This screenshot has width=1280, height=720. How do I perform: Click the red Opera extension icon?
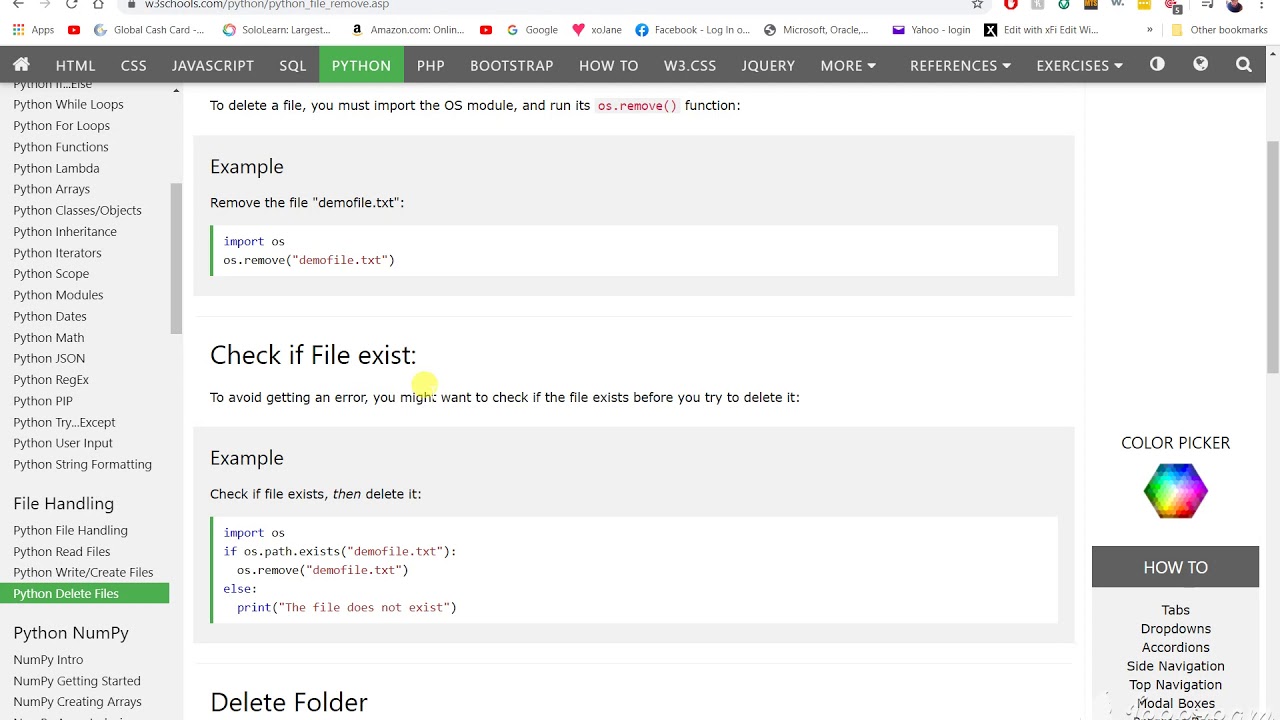click(1011, 5)
